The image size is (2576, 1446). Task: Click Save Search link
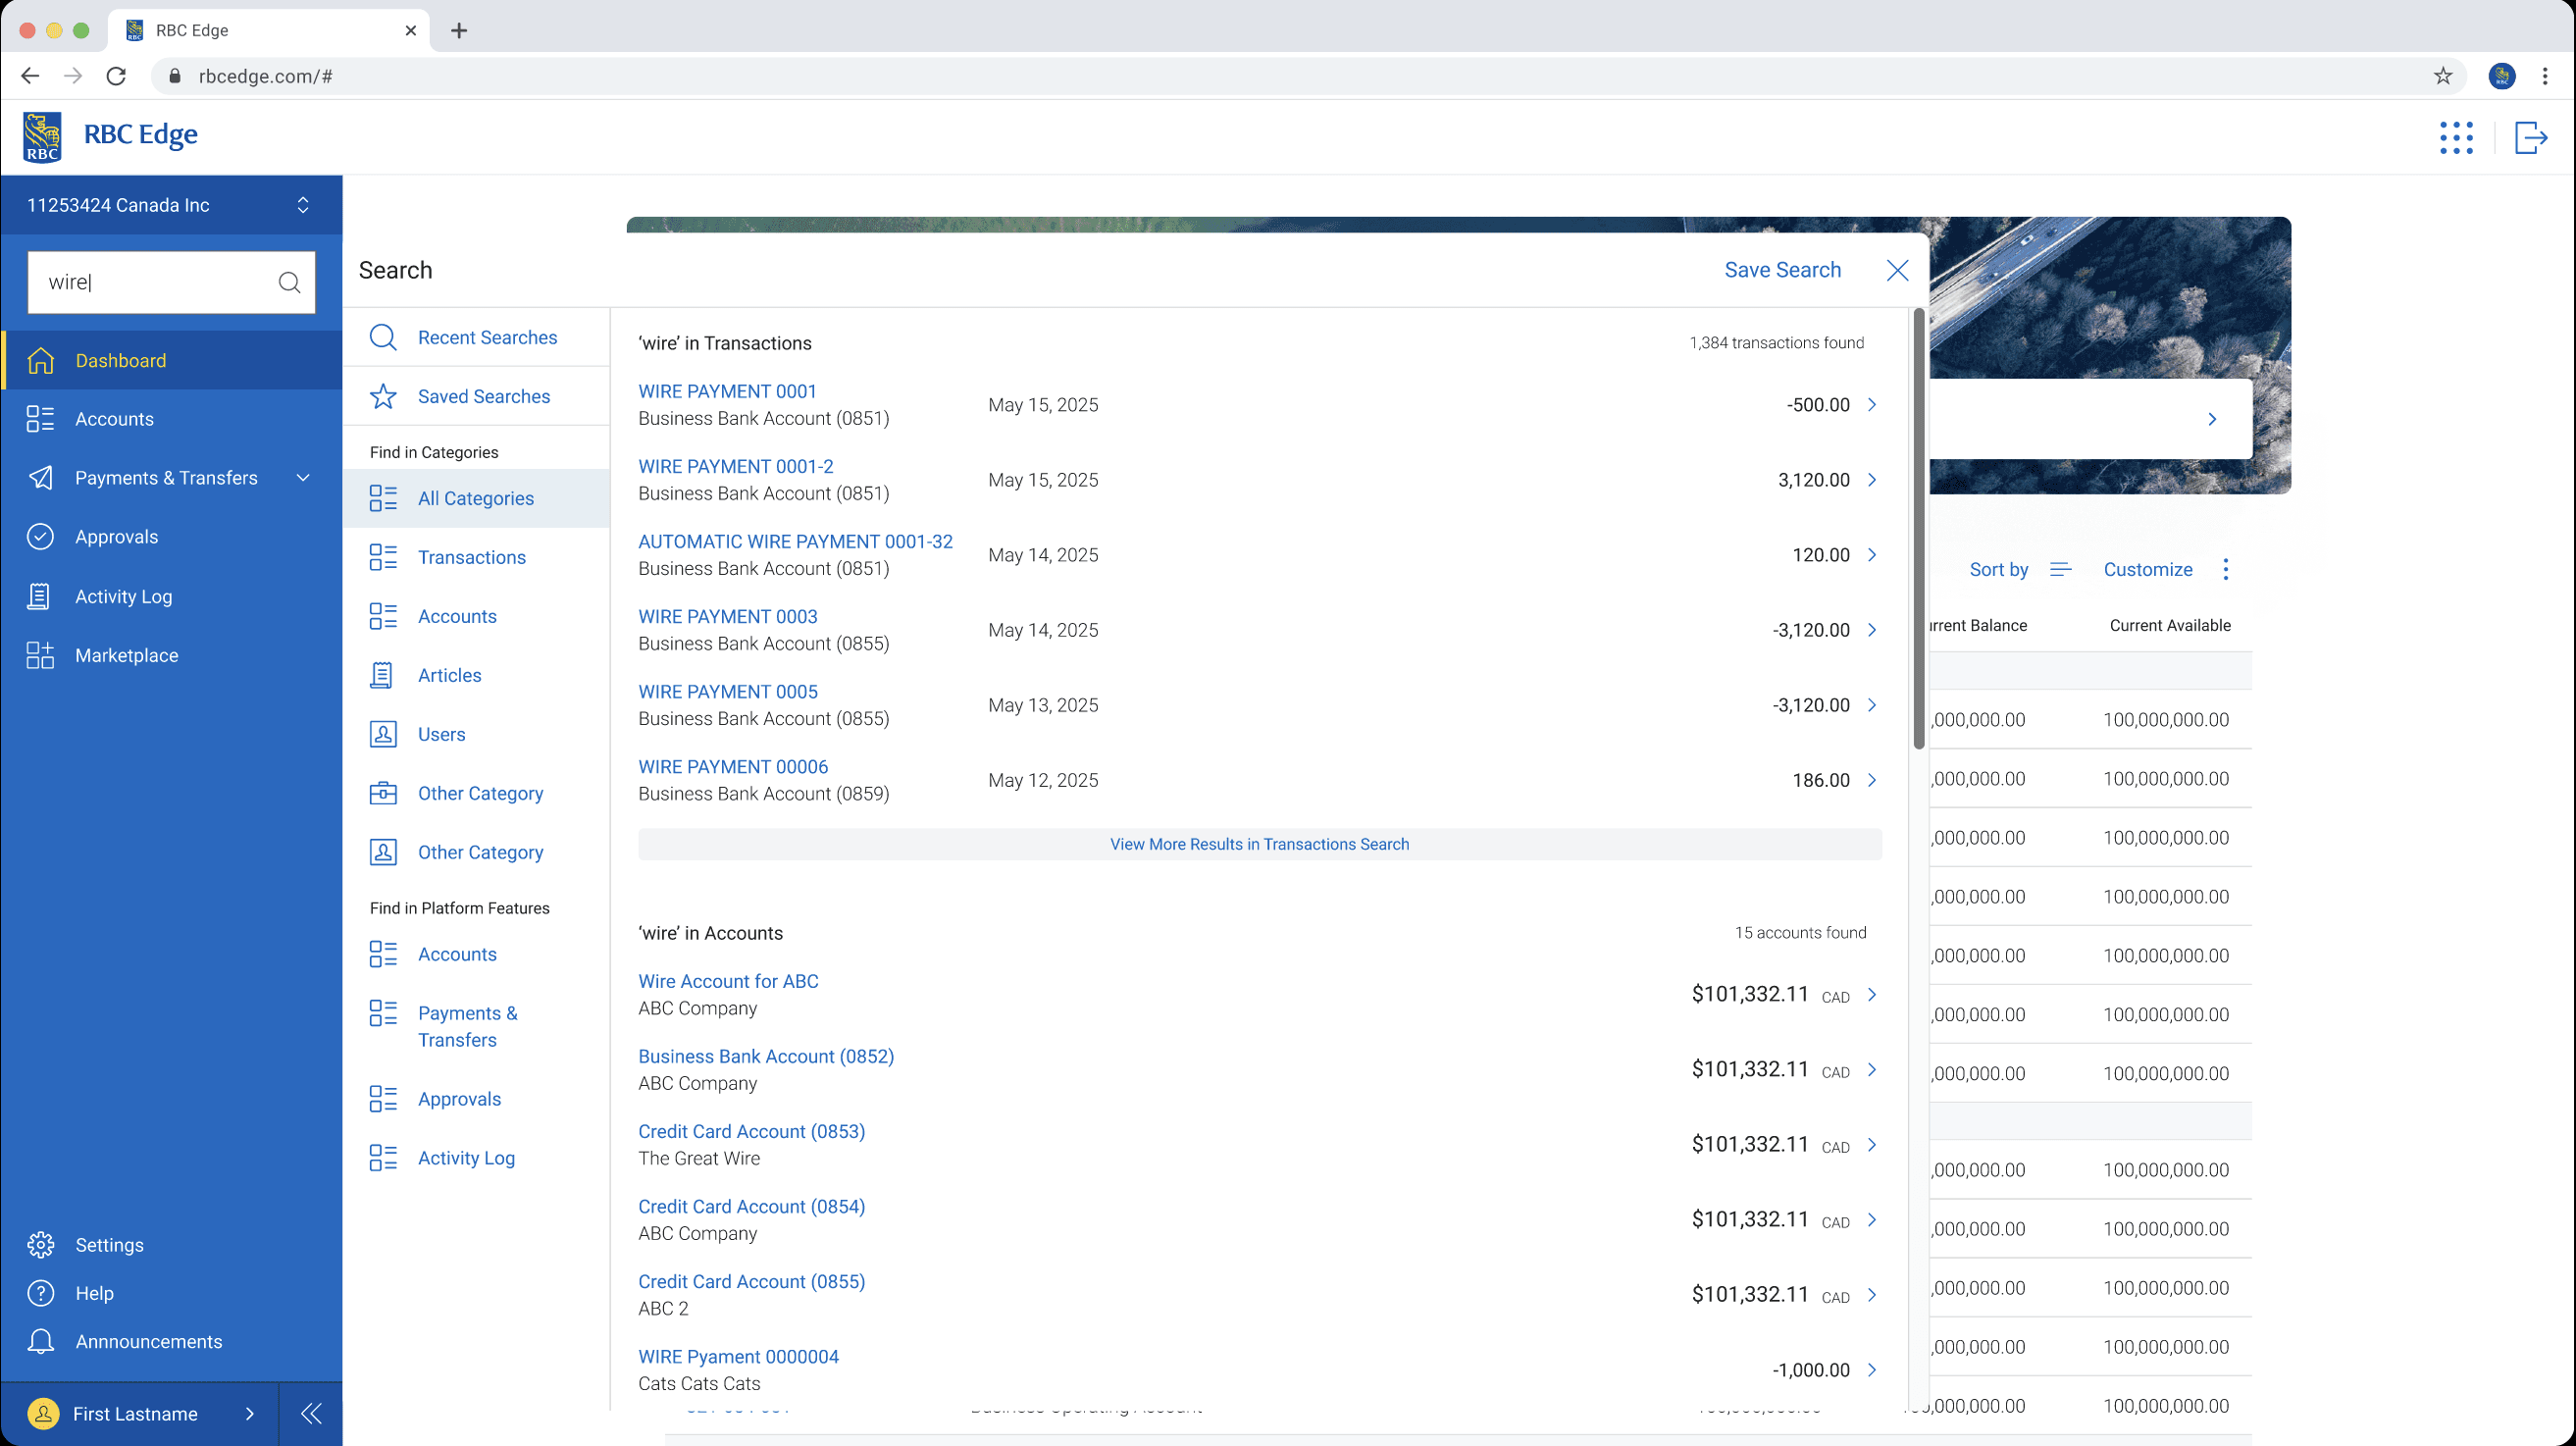[x=1782, y=270]
